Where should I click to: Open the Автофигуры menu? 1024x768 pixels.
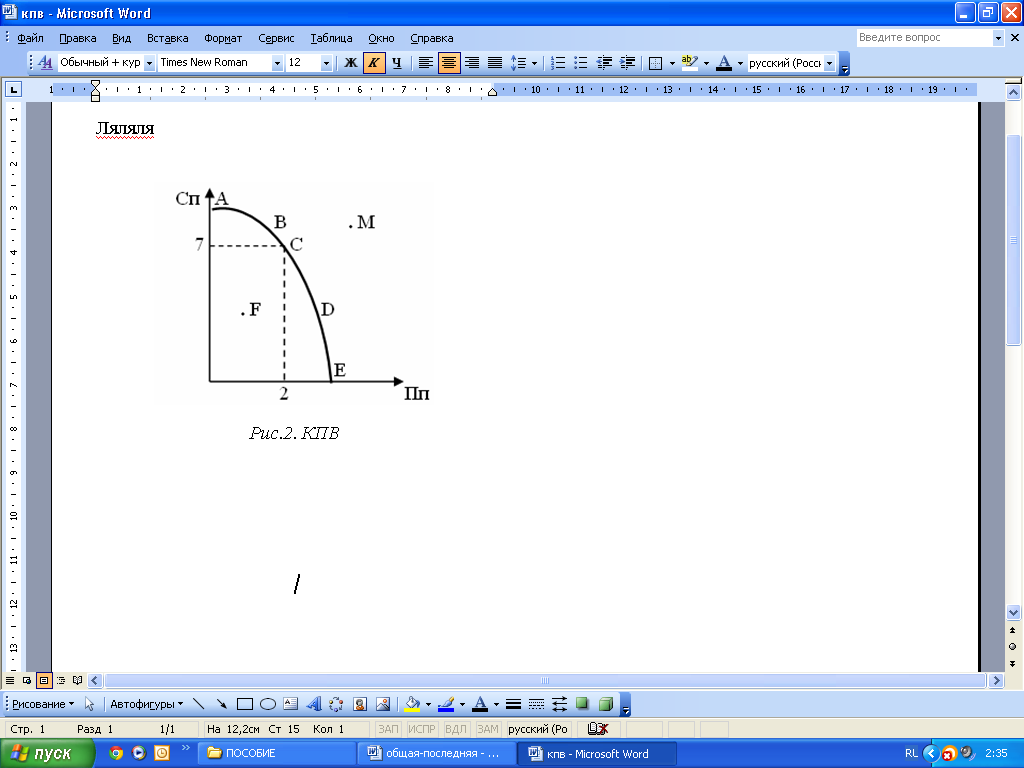(146, 704)
